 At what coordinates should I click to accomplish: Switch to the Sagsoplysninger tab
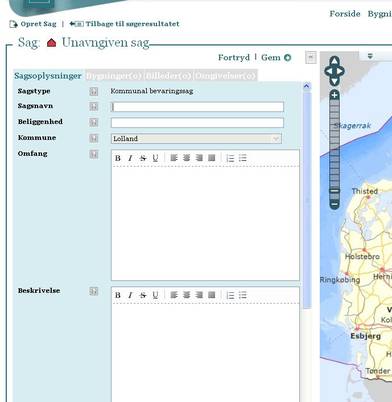tap(48, 76)
